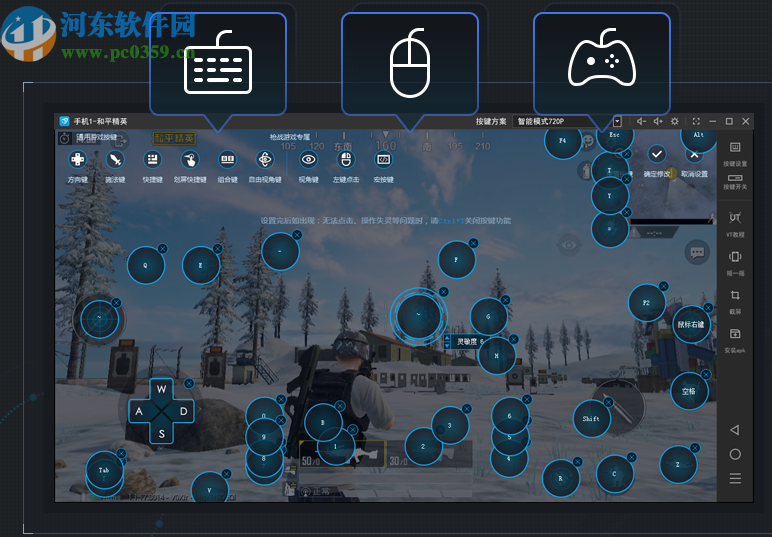
Task: Add a 宏按键 macro key
Action: click(x=384, y=159)
